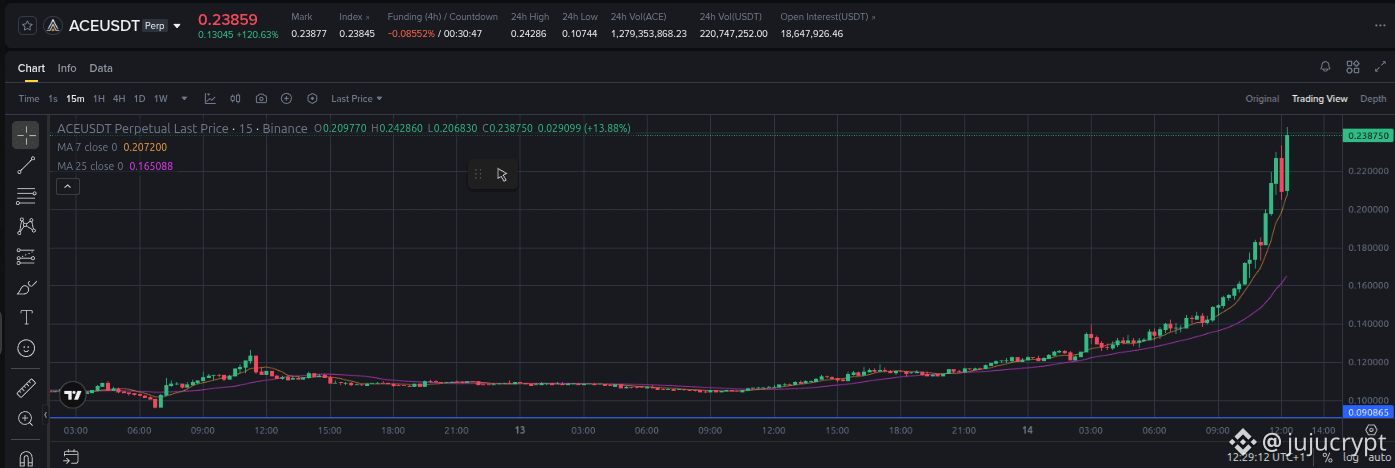Go to date using the bottom calendar icon
This screenshot has height=468, width=1395.
(x=71, y=457)
